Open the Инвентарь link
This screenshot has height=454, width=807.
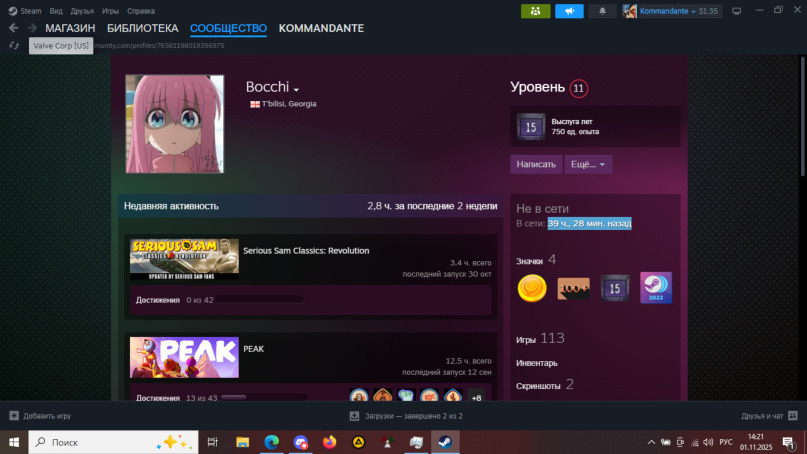[x=537, y=363]
